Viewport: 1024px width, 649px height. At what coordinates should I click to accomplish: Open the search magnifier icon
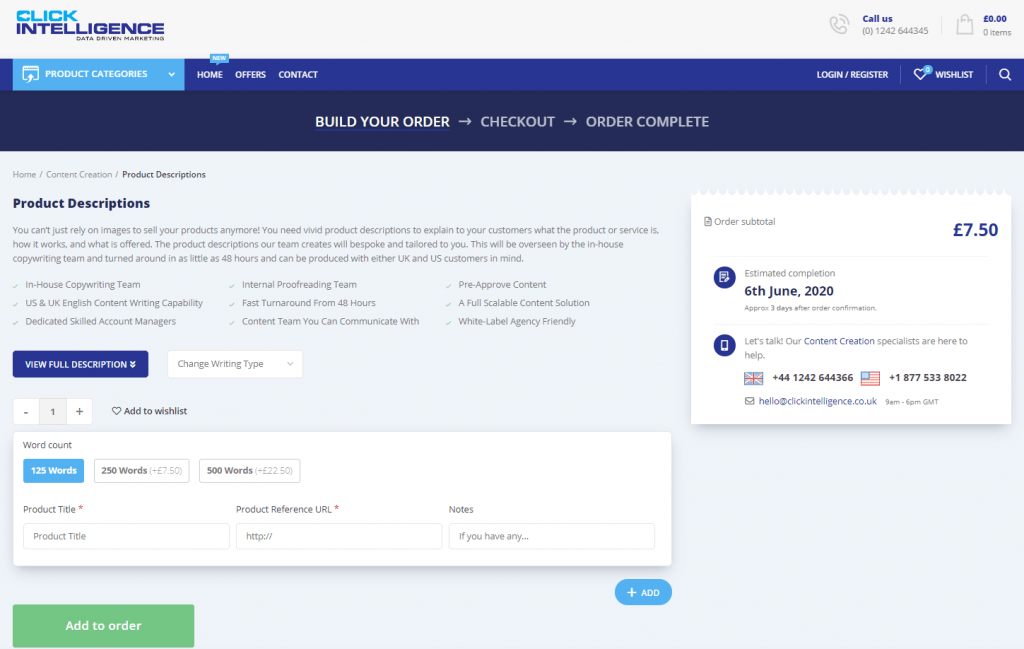pos(1005,74)
